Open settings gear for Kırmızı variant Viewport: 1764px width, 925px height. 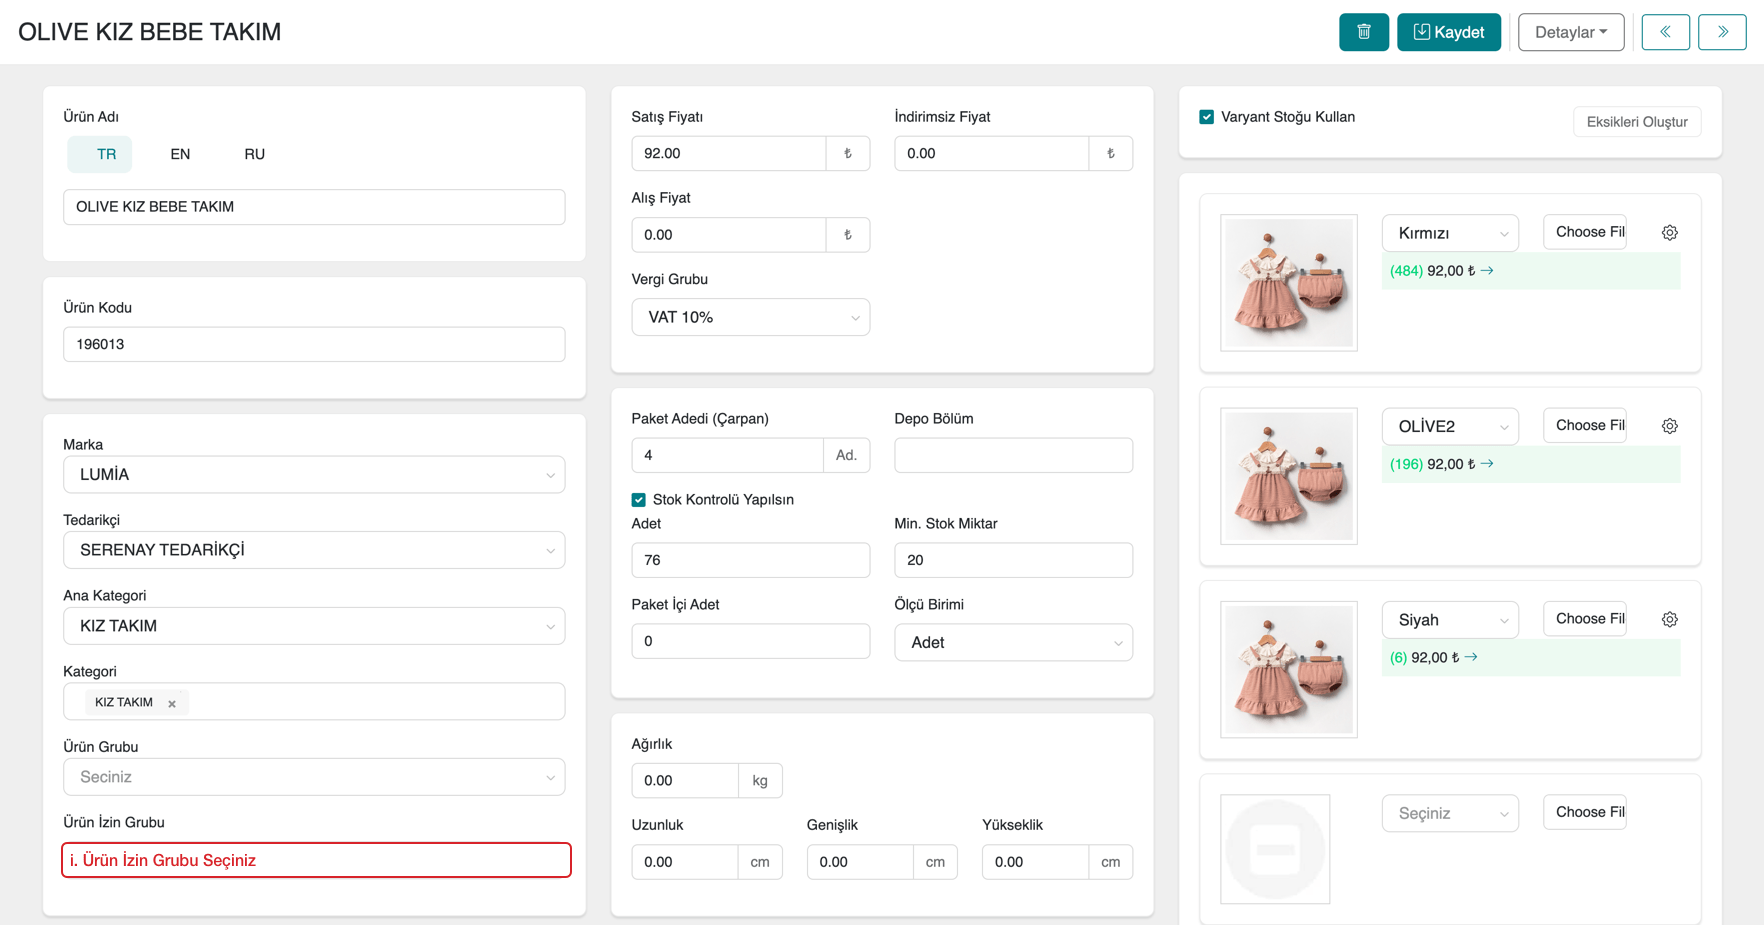point(1669,233)
